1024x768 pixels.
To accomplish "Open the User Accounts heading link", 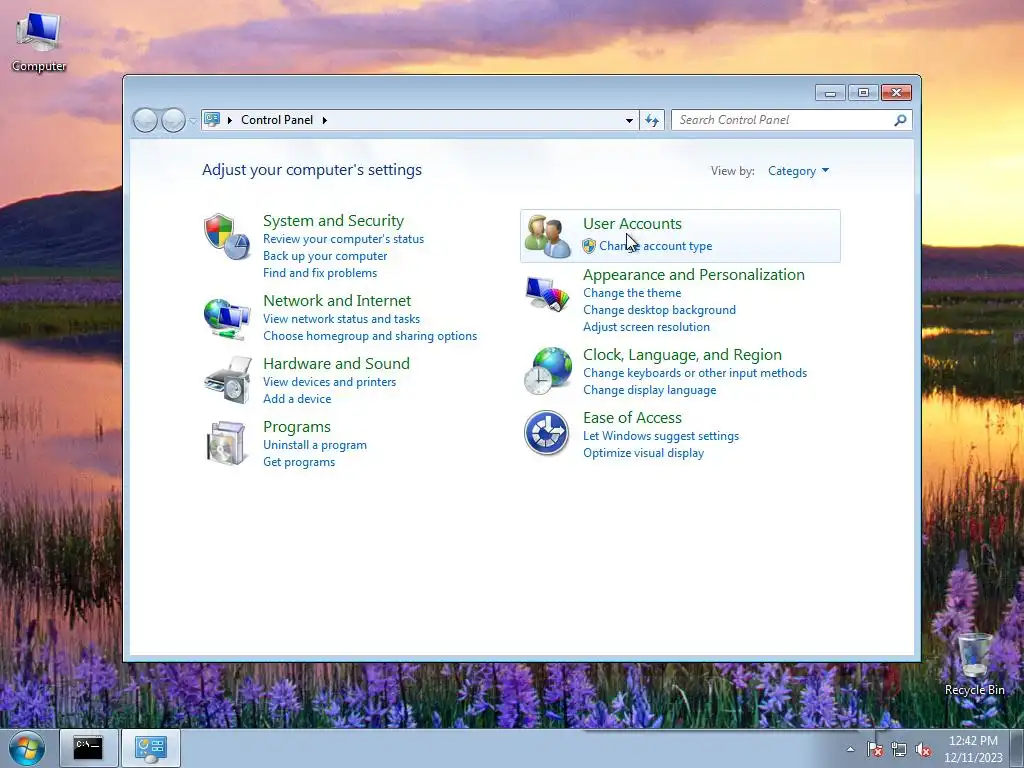I will [632, 223].
